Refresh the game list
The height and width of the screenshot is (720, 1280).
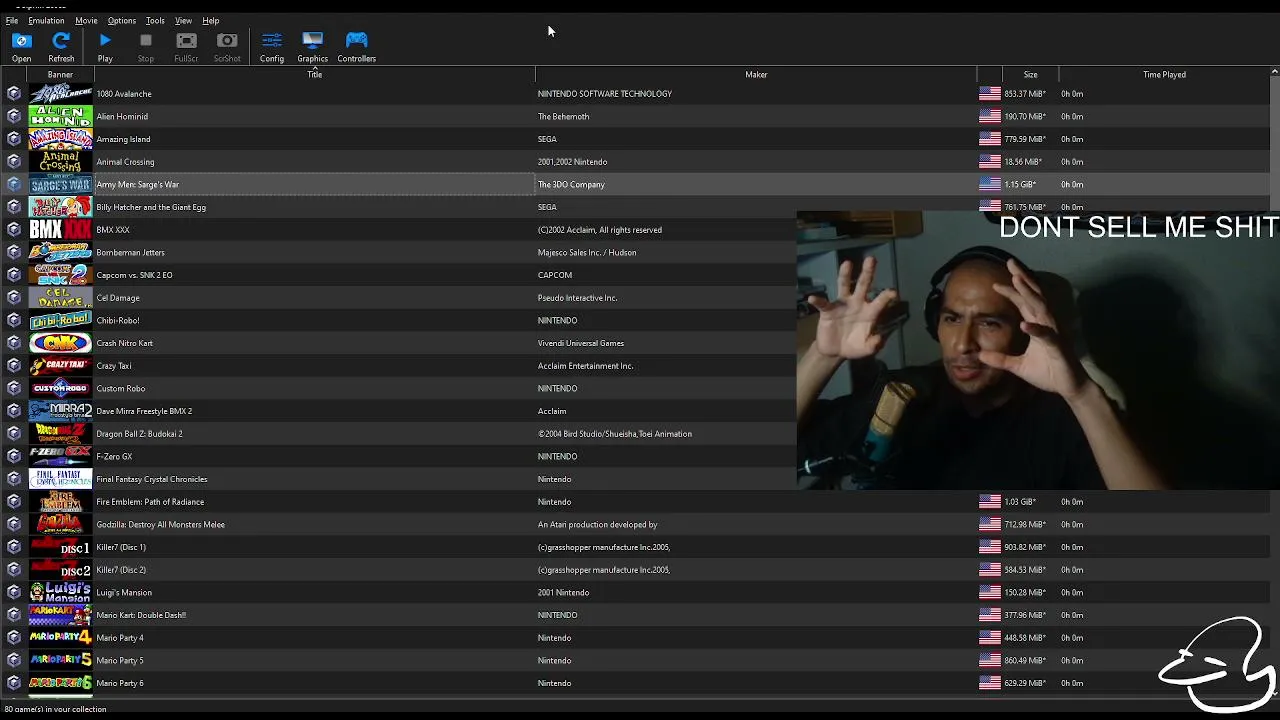point(61,46)
